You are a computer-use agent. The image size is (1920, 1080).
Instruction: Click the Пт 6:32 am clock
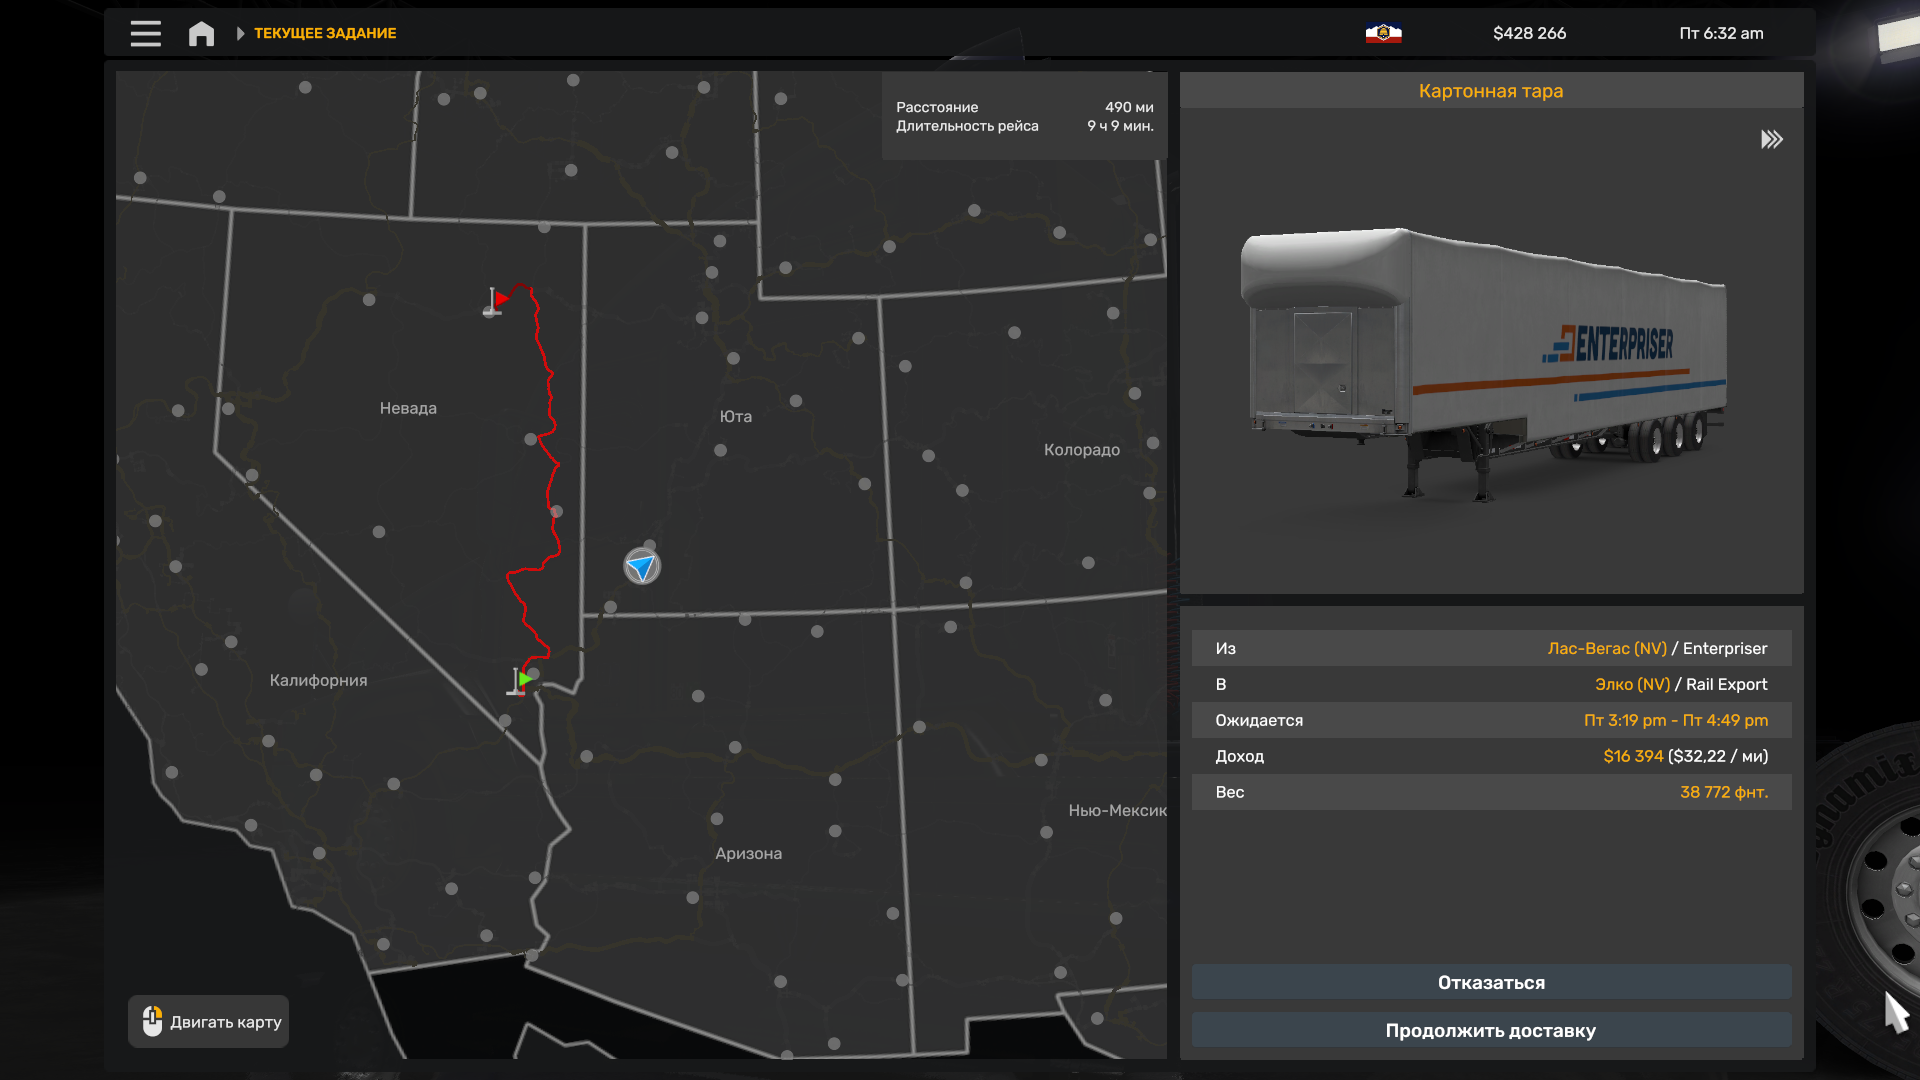tap(1721, 33)
